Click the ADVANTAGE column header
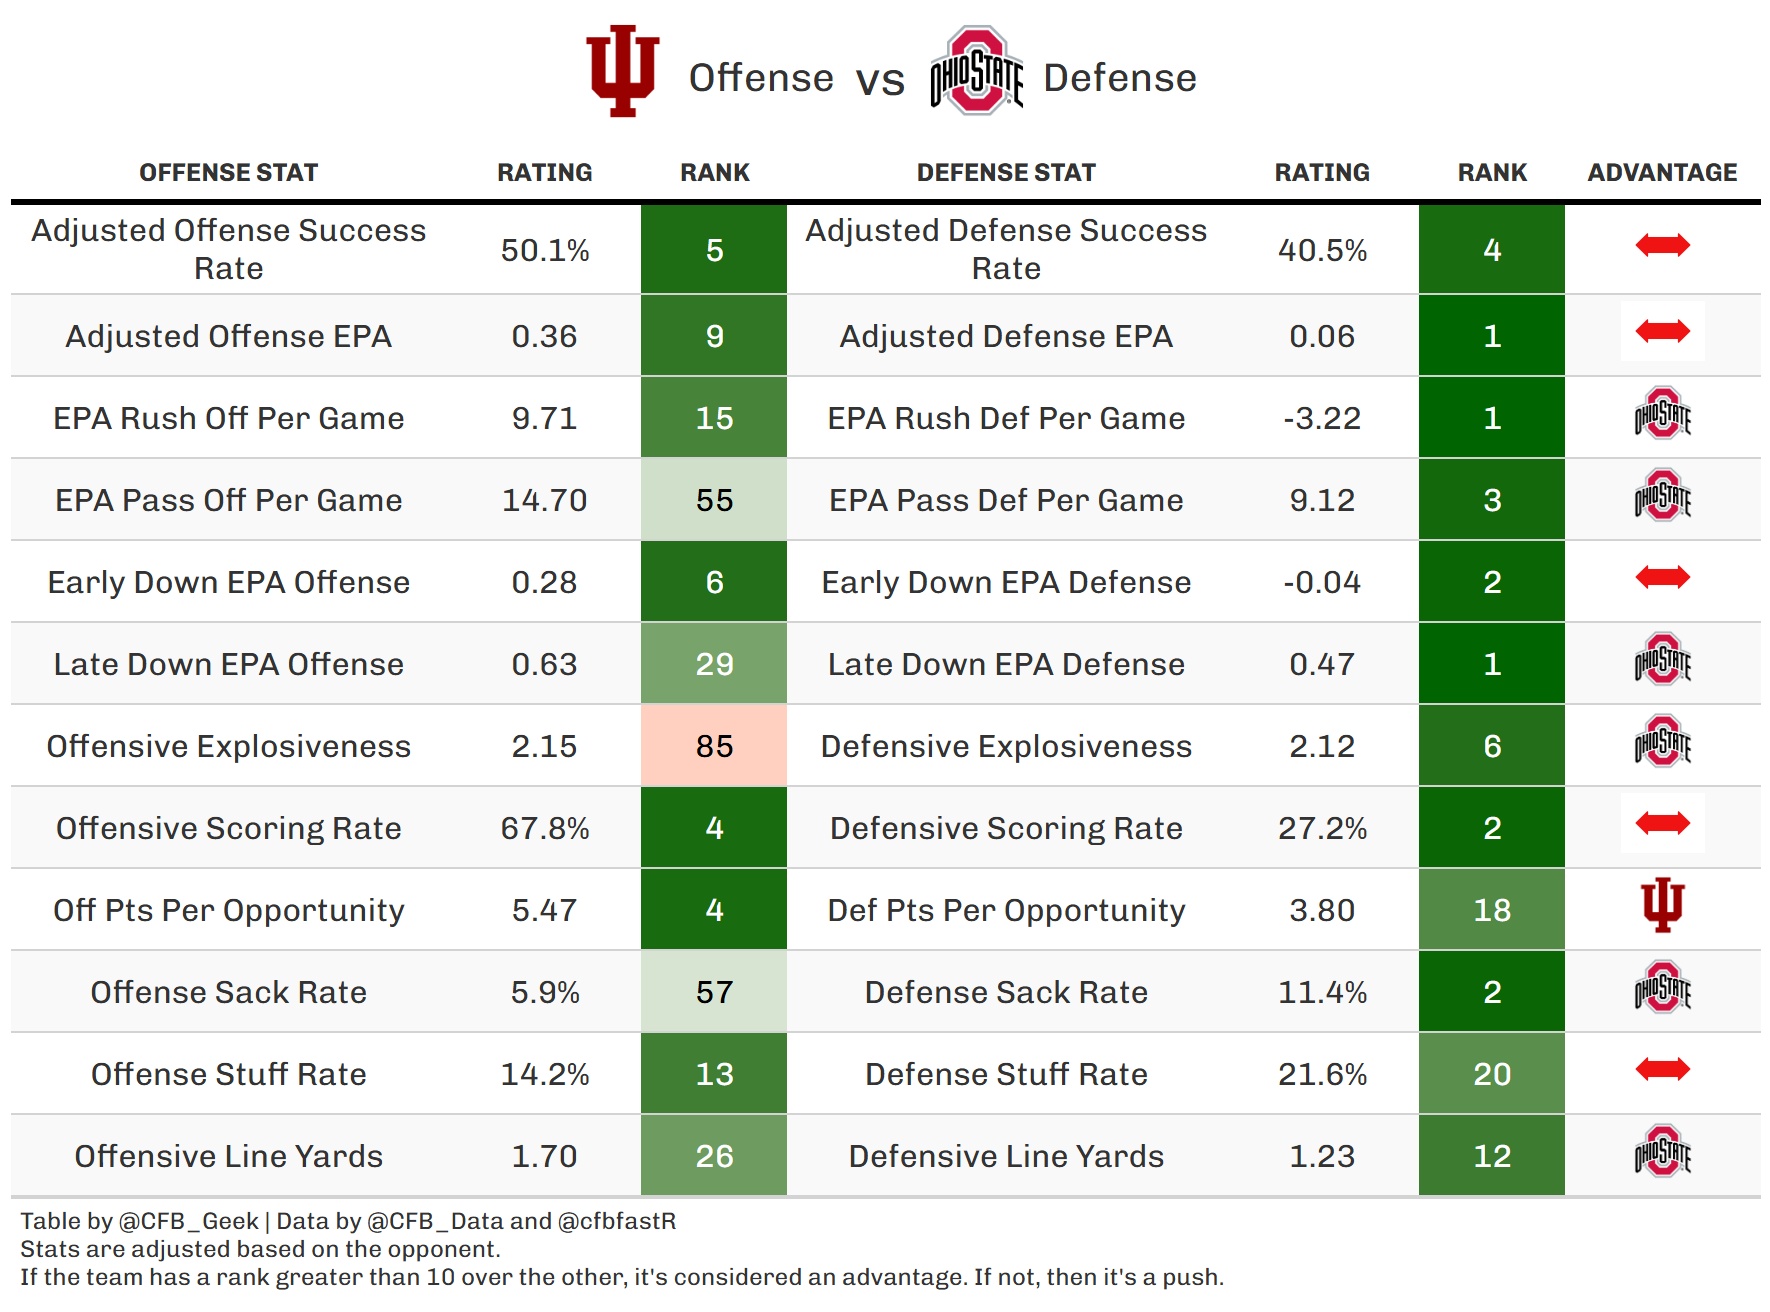The height and width of the screenshot is (1312, 1770). 1662,173
